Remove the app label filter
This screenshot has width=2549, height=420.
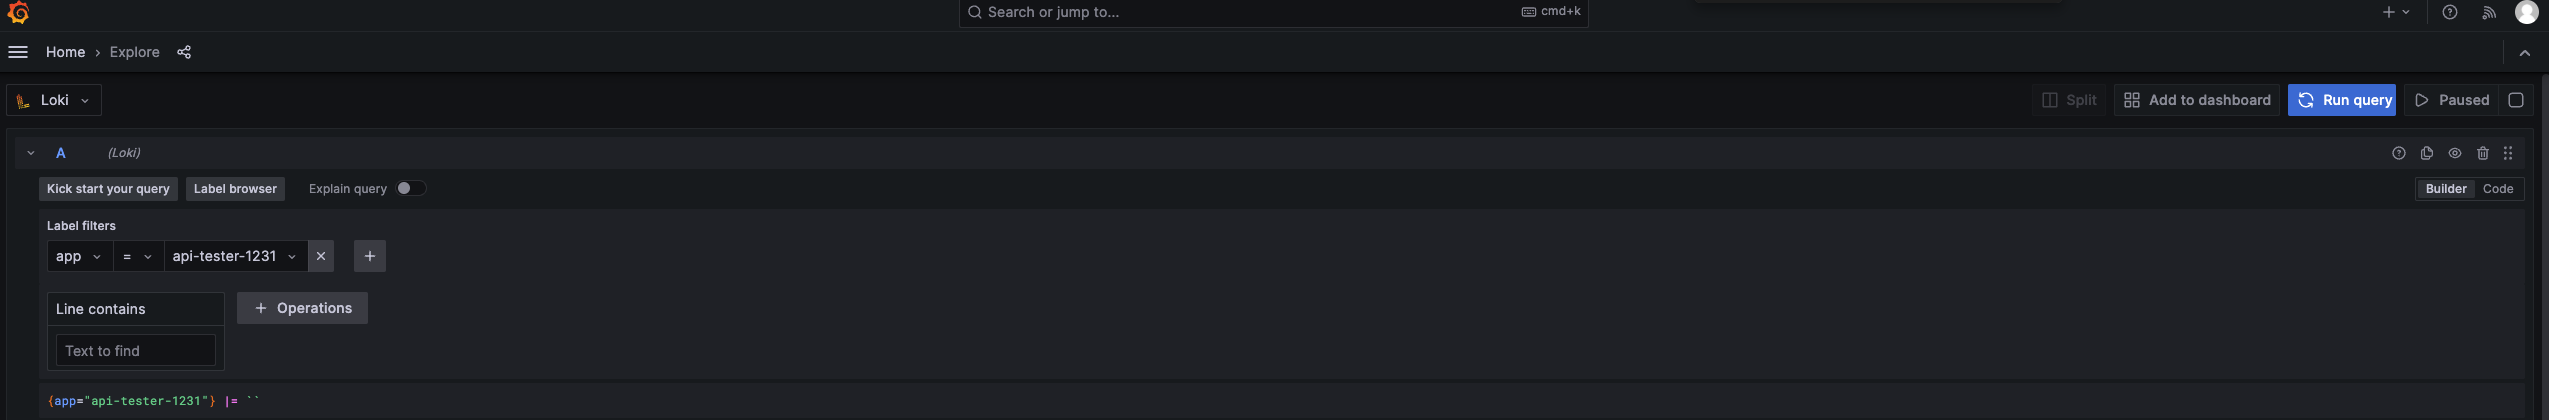pyautogui.click(x=321, y=256)
